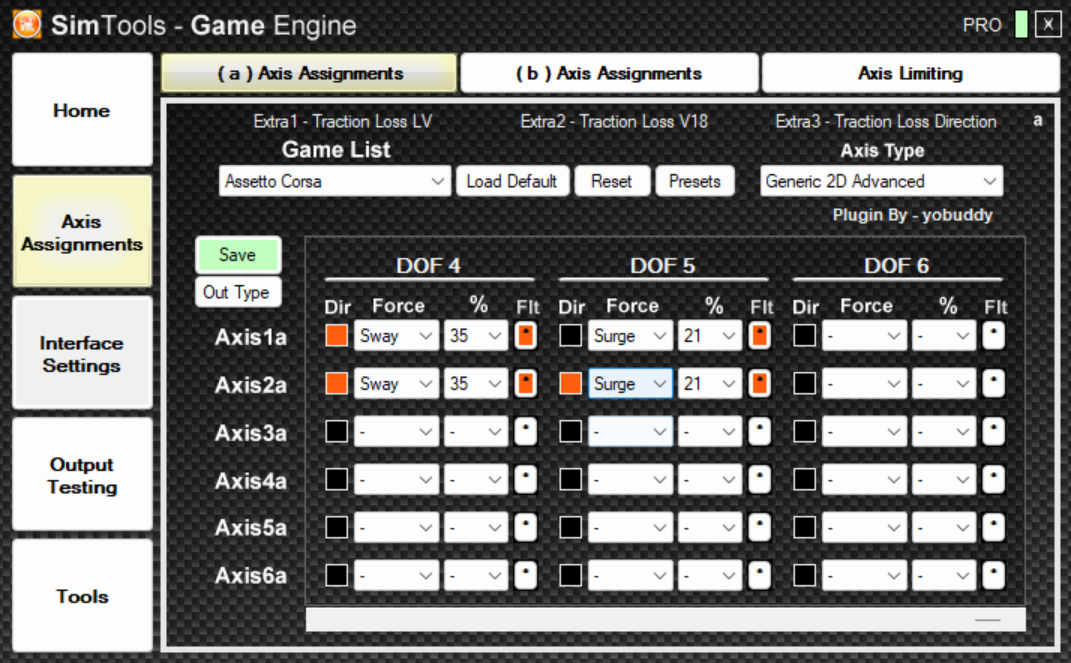
Task: Toggle DOF 5 filter button for Axis2a
Action: click(760, 384)
